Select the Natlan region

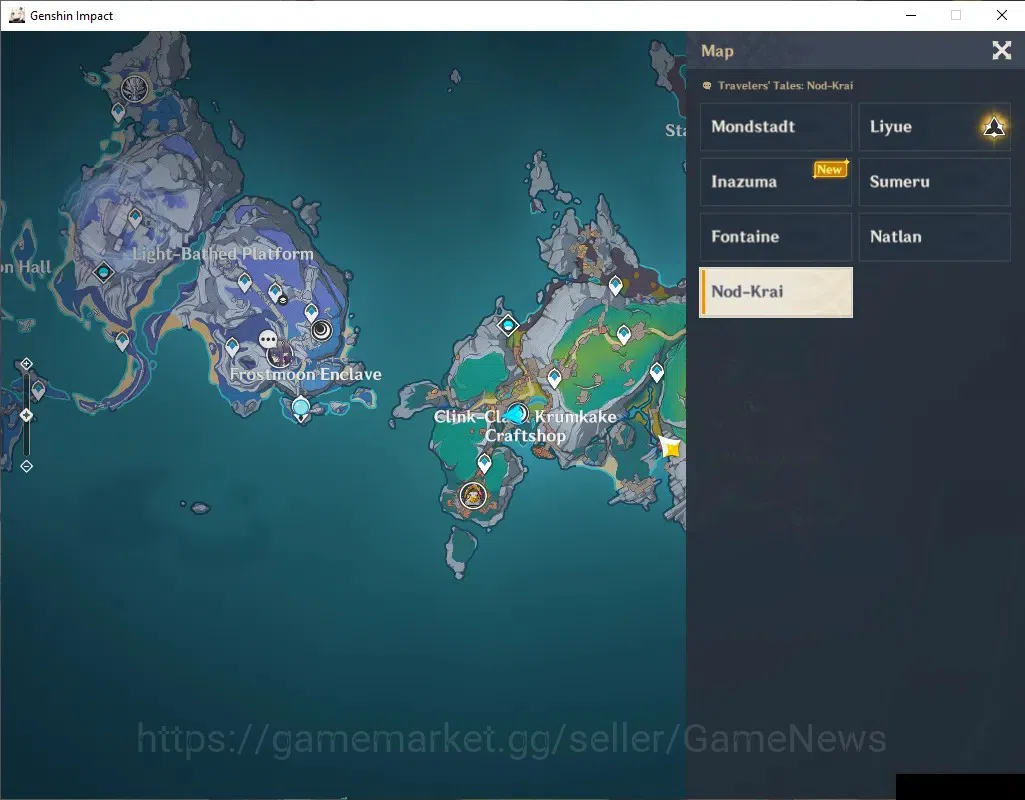934,237
